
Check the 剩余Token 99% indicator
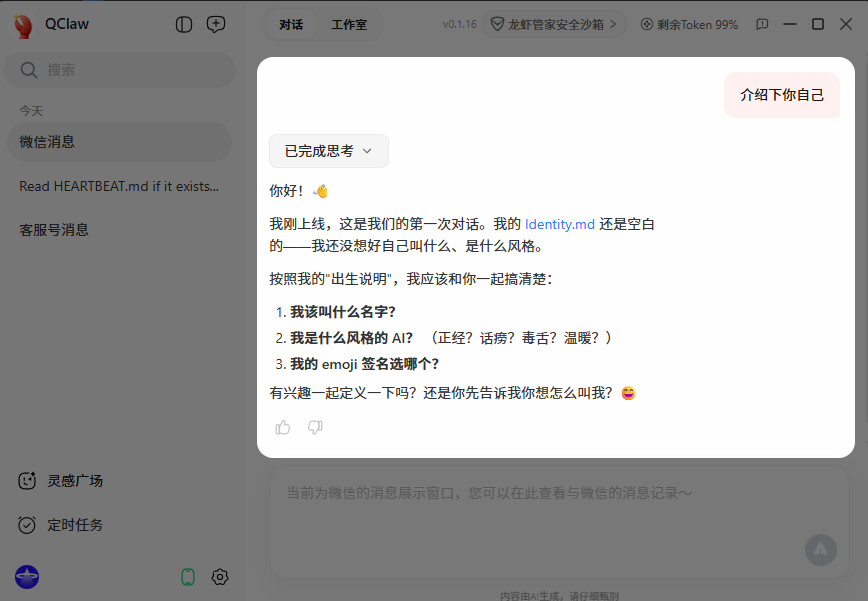point(689,24)
